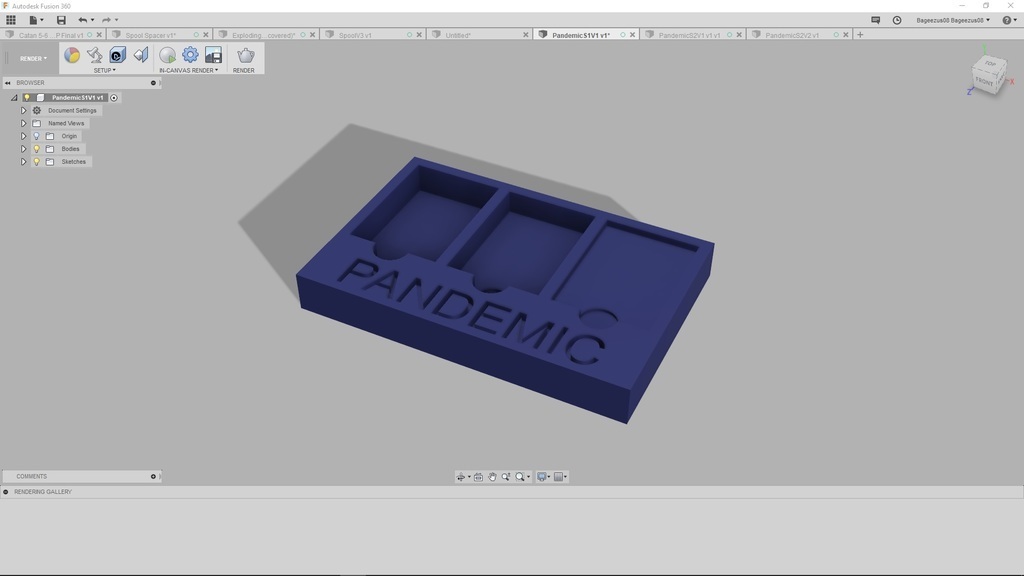
Task: Open the data panel grid icon
Action: (10, 20)
